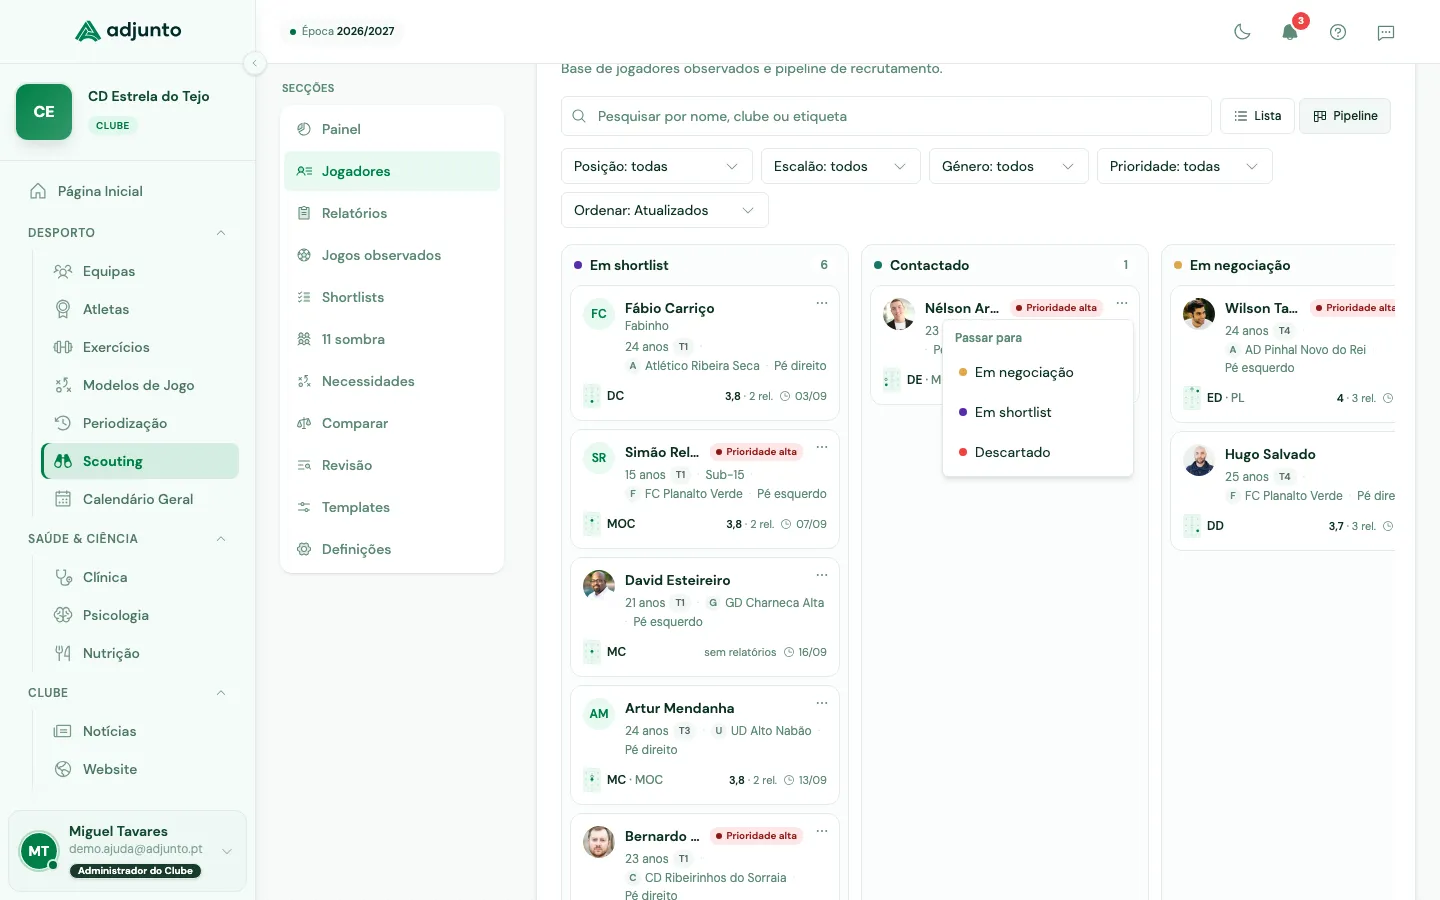Open the Prioridade: todas filter

click(x=1184, y=166)
